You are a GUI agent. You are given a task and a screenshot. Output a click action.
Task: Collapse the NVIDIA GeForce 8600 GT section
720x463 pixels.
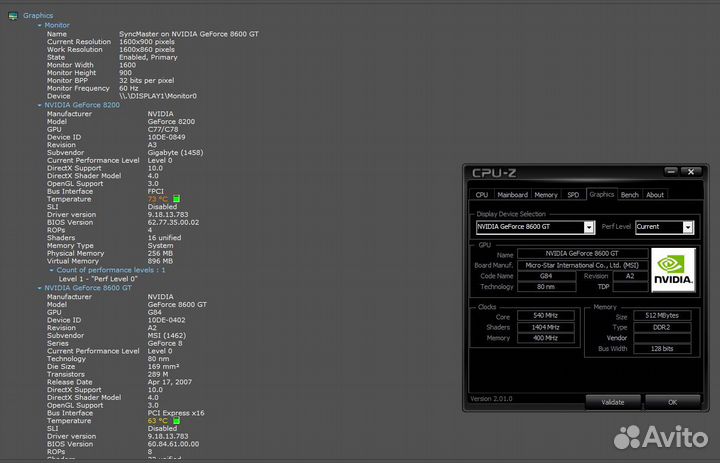click(x=40, y=288)
